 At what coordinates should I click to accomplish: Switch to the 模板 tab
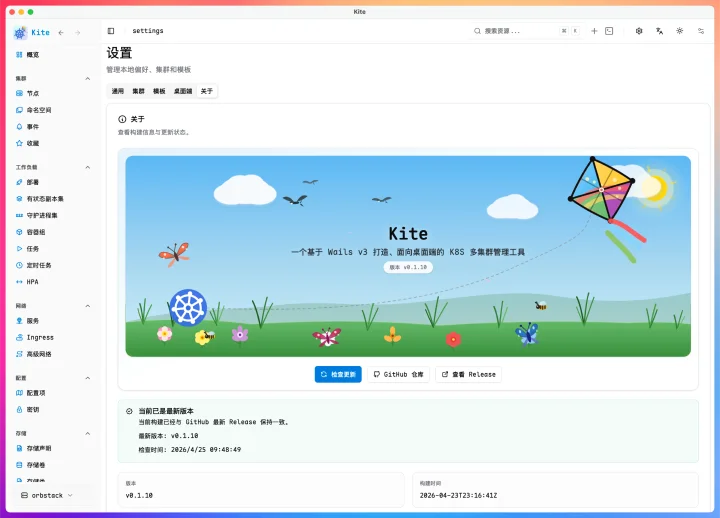pyautogui.click(x=159, y=91)
